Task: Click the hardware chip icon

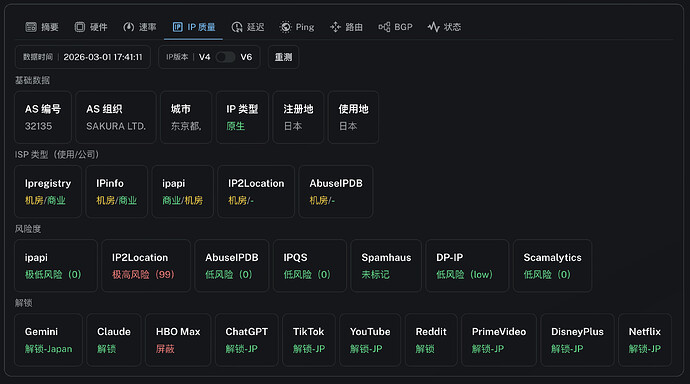Action: point(80,27)
